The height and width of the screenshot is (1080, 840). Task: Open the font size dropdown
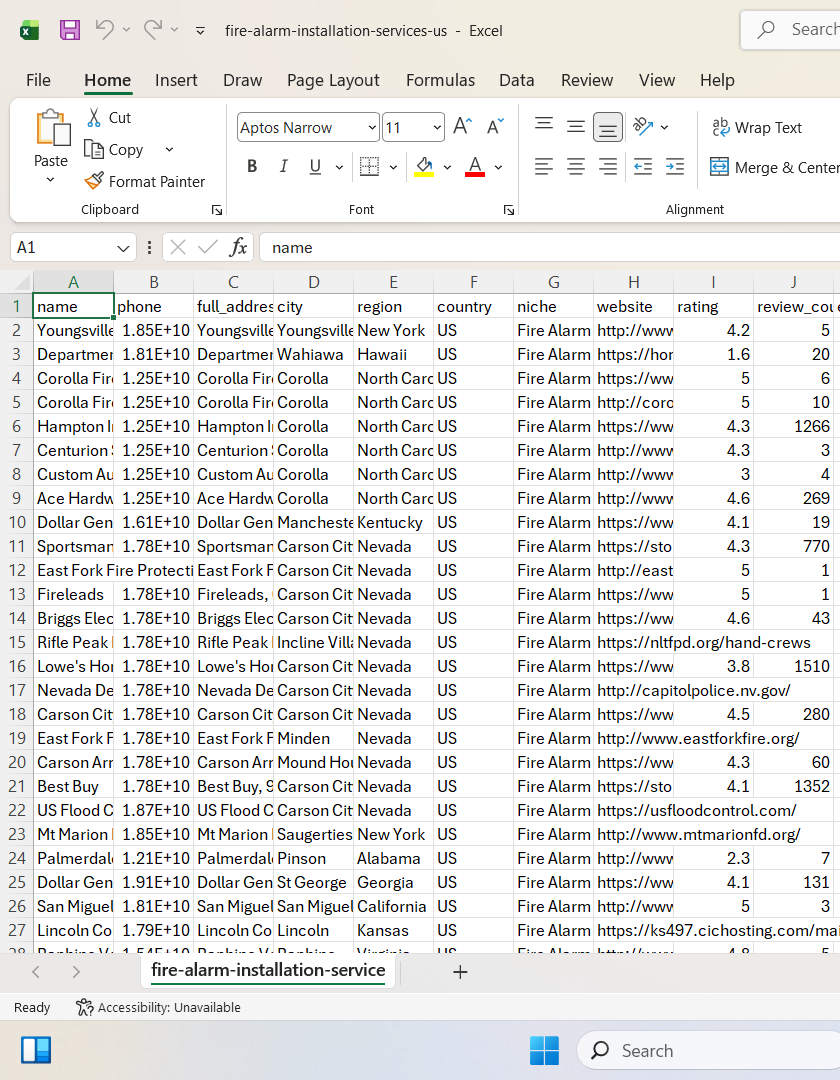(437, 127)
